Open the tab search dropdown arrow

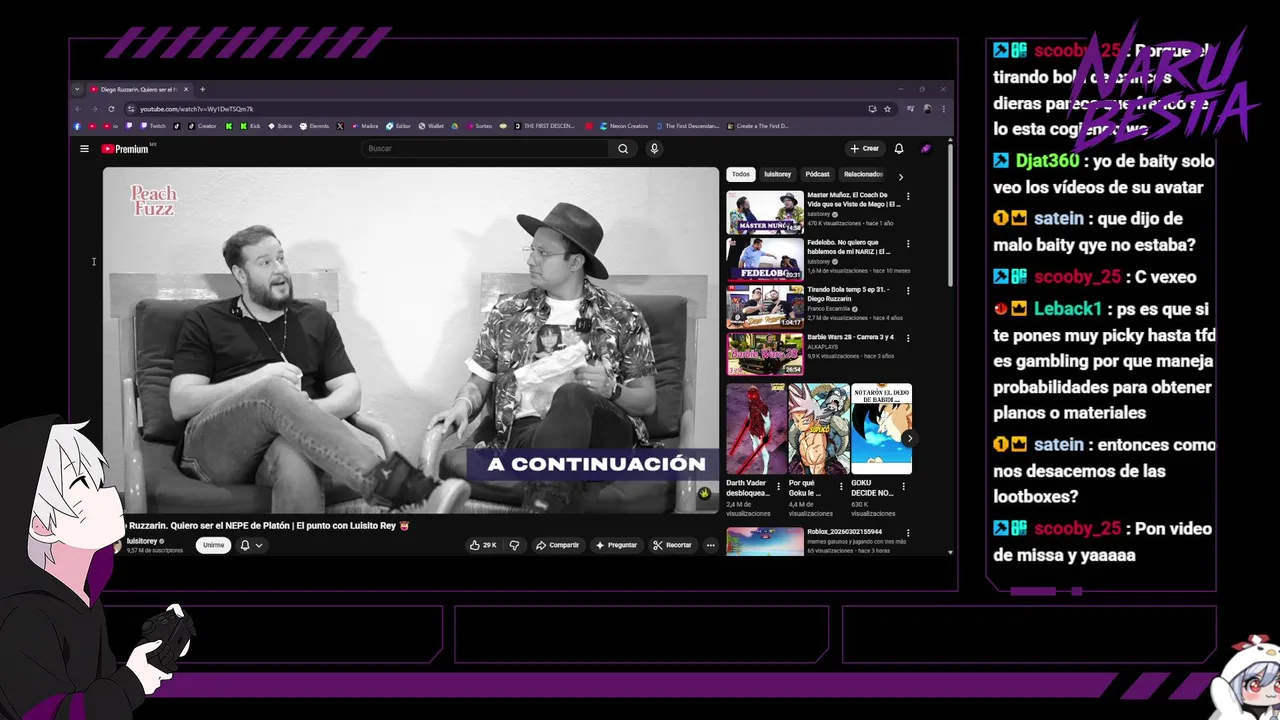[x=77, y=89]
